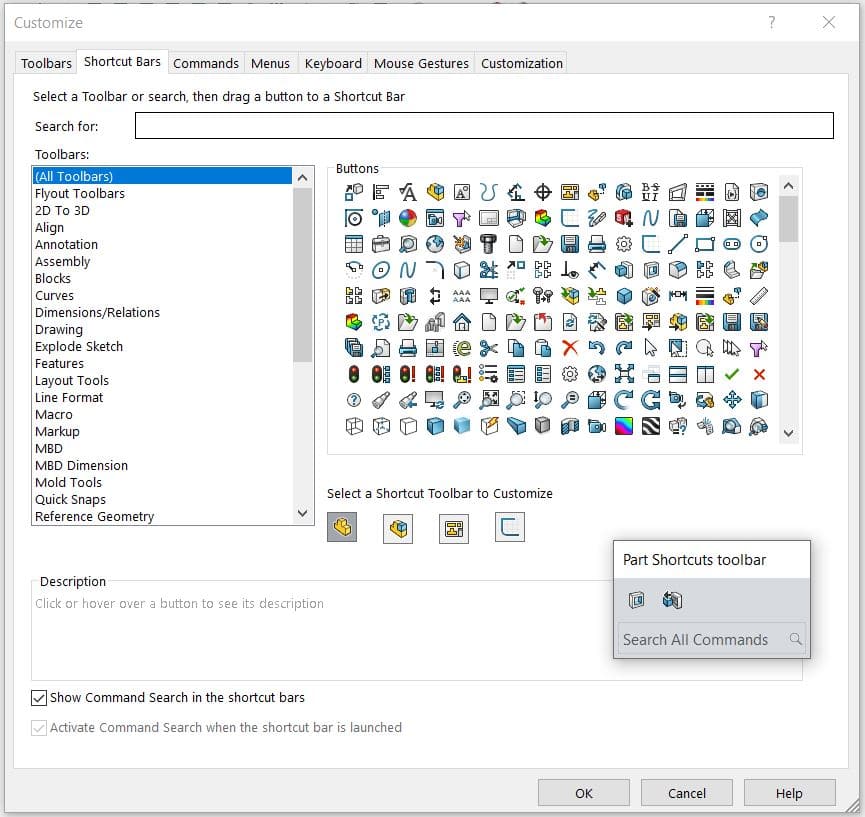Choose the Drawing shortcut toolbar icon
This screenshot has width=865, height=817.
tap(454, 528)
